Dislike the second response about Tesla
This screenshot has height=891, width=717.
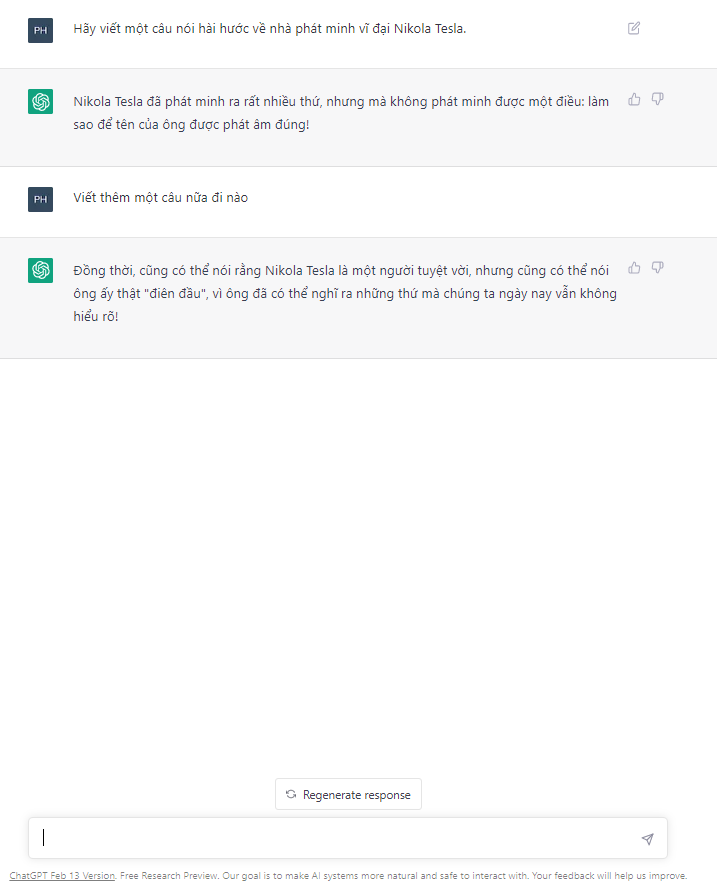point(658,268)
